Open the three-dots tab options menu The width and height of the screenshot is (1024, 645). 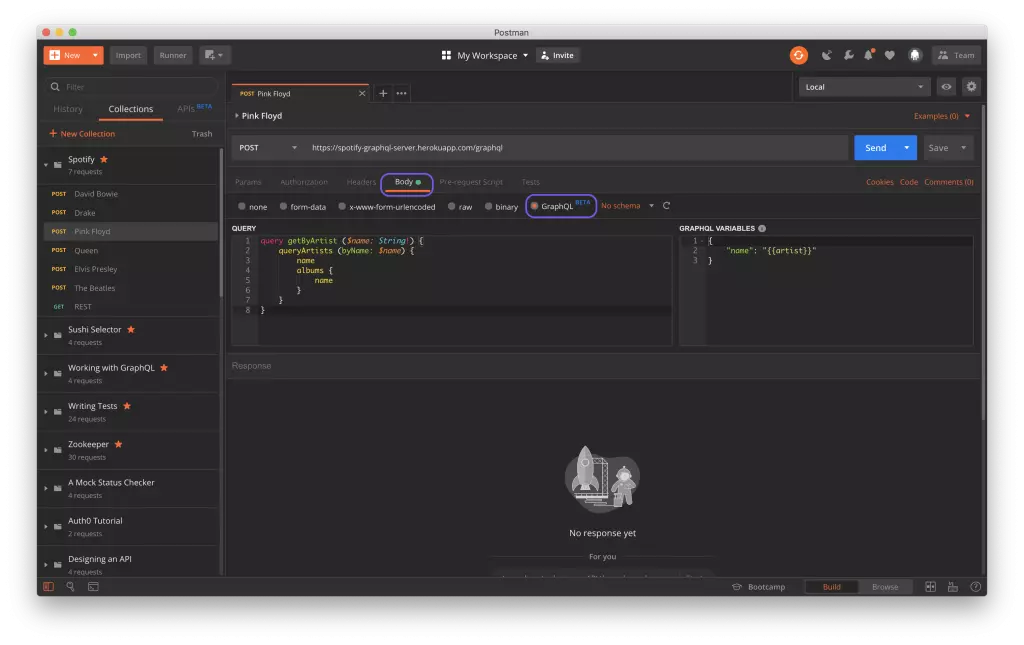(x=402, y=93)
